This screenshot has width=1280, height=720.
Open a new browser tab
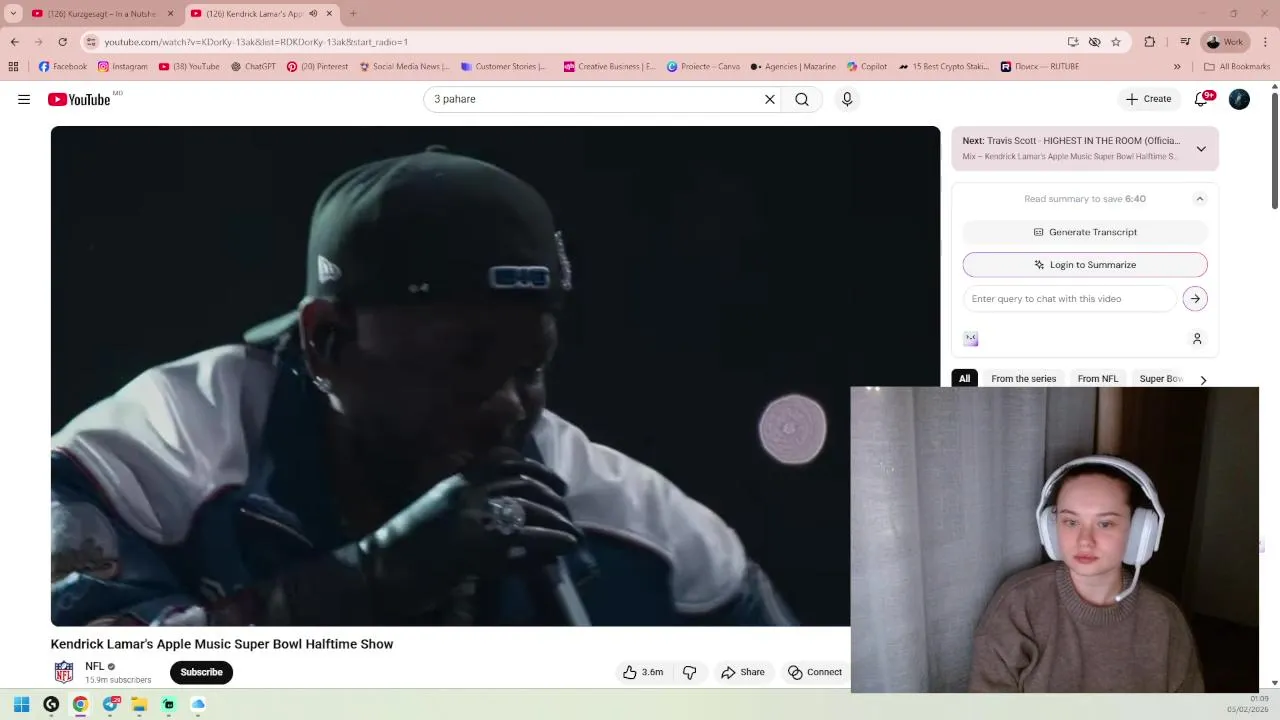[x=353, y=14]
